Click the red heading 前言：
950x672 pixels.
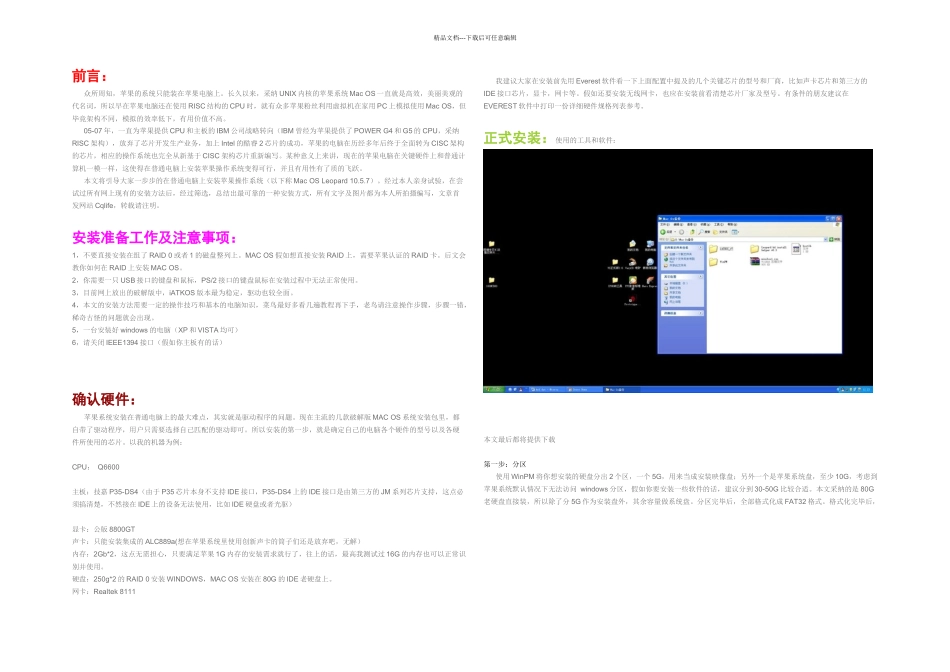(x=90, y=76)
